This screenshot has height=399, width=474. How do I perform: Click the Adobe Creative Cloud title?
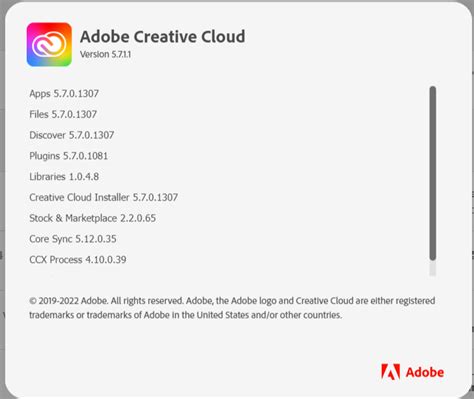click(x=163, y=36)
